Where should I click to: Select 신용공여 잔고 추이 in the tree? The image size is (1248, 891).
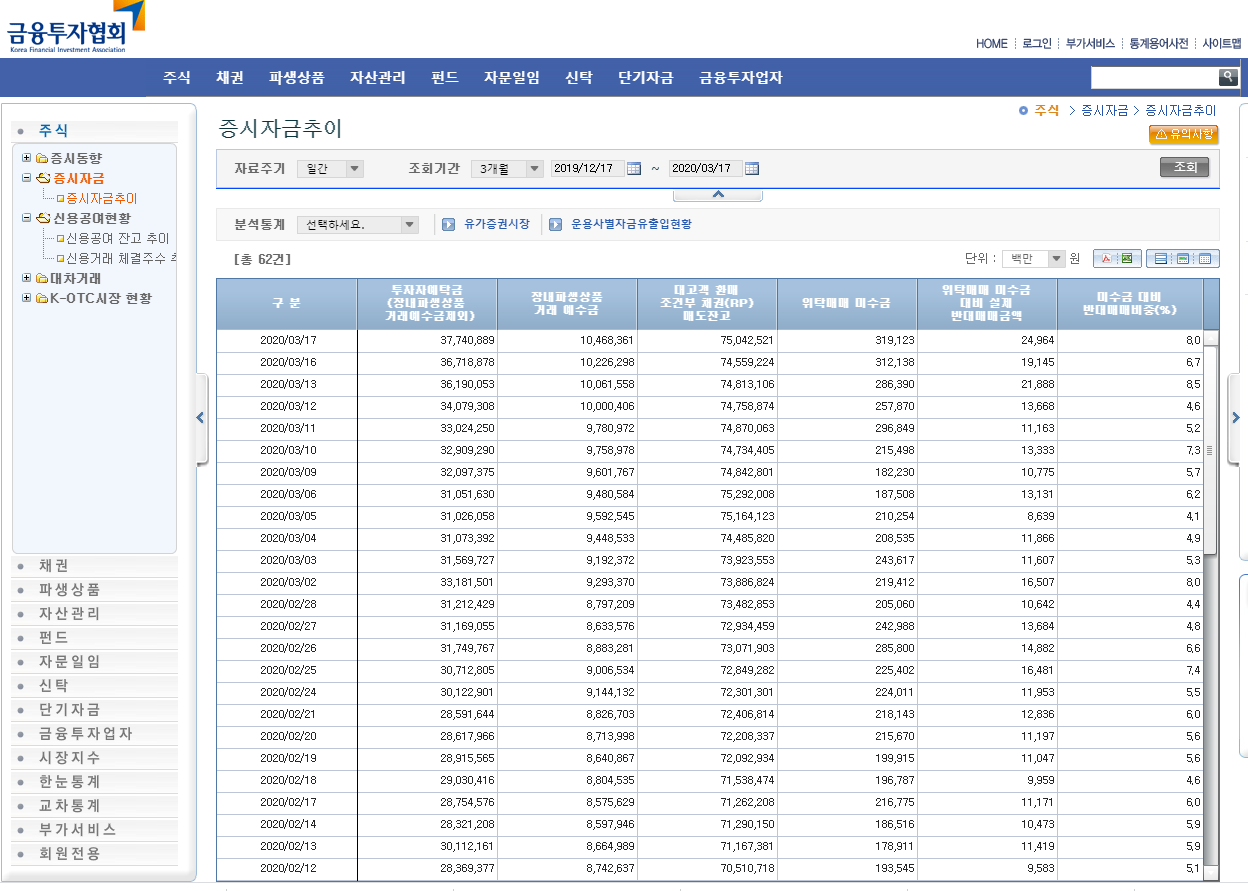117,238
